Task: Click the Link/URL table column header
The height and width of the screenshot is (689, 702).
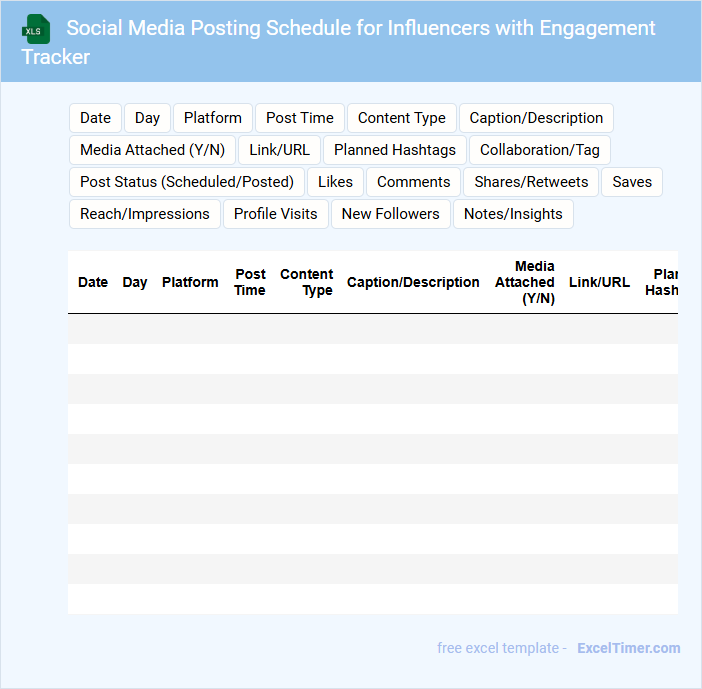Action: [x=599, y=282]
